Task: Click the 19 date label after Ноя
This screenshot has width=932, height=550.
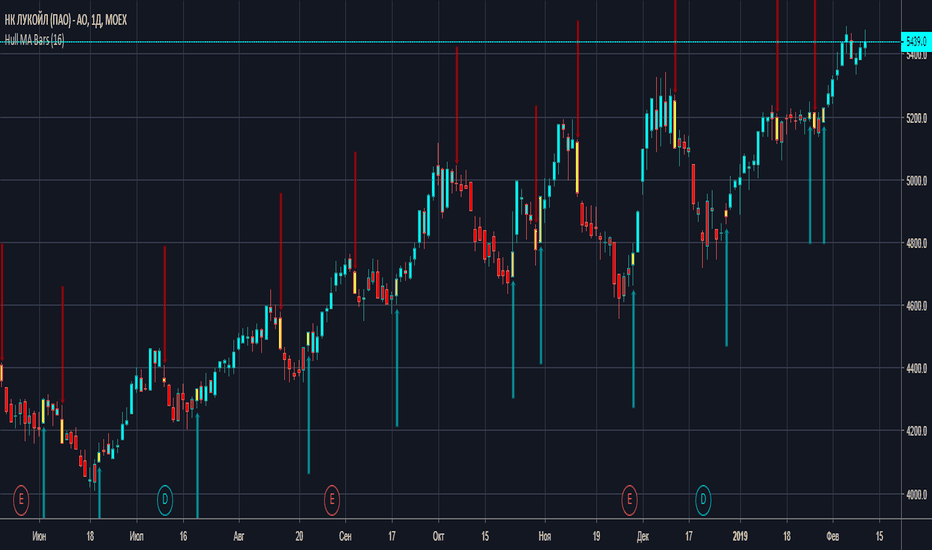Action: click(596, 536)
